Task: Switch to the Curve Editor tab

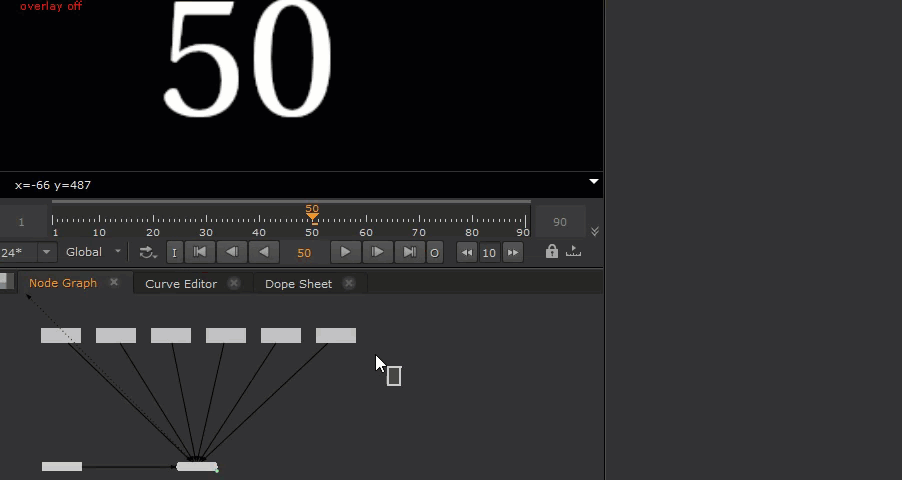Action: click(181, 283)
